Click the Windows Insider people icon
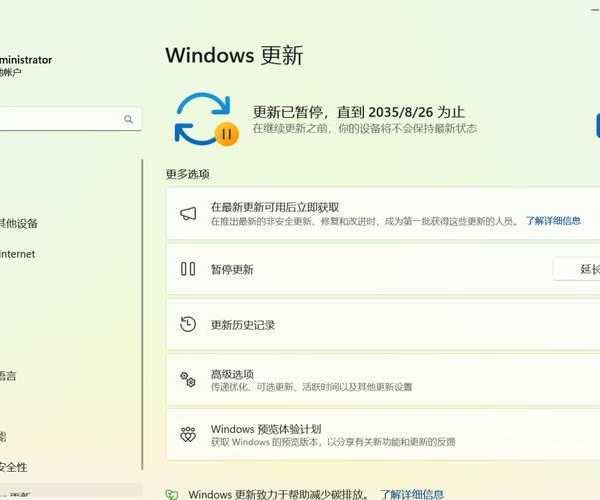The width and height of the screenshot is (600, 500). tap(188, 435)
